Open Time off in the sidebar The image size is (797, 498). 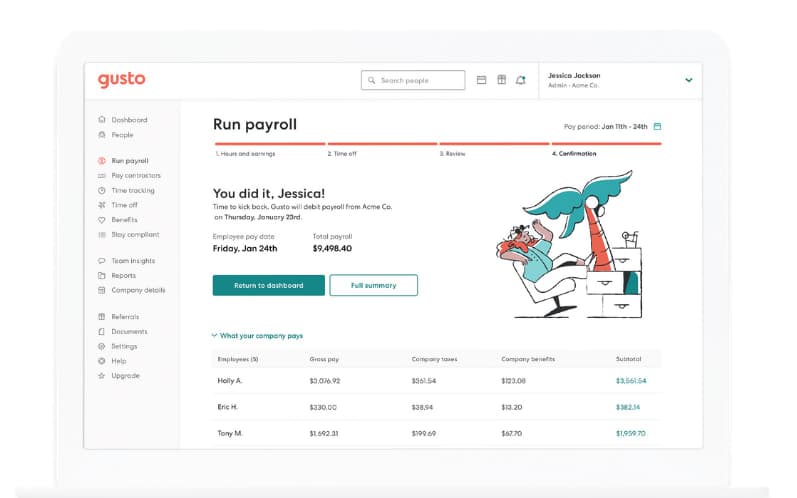coord(125,205)
